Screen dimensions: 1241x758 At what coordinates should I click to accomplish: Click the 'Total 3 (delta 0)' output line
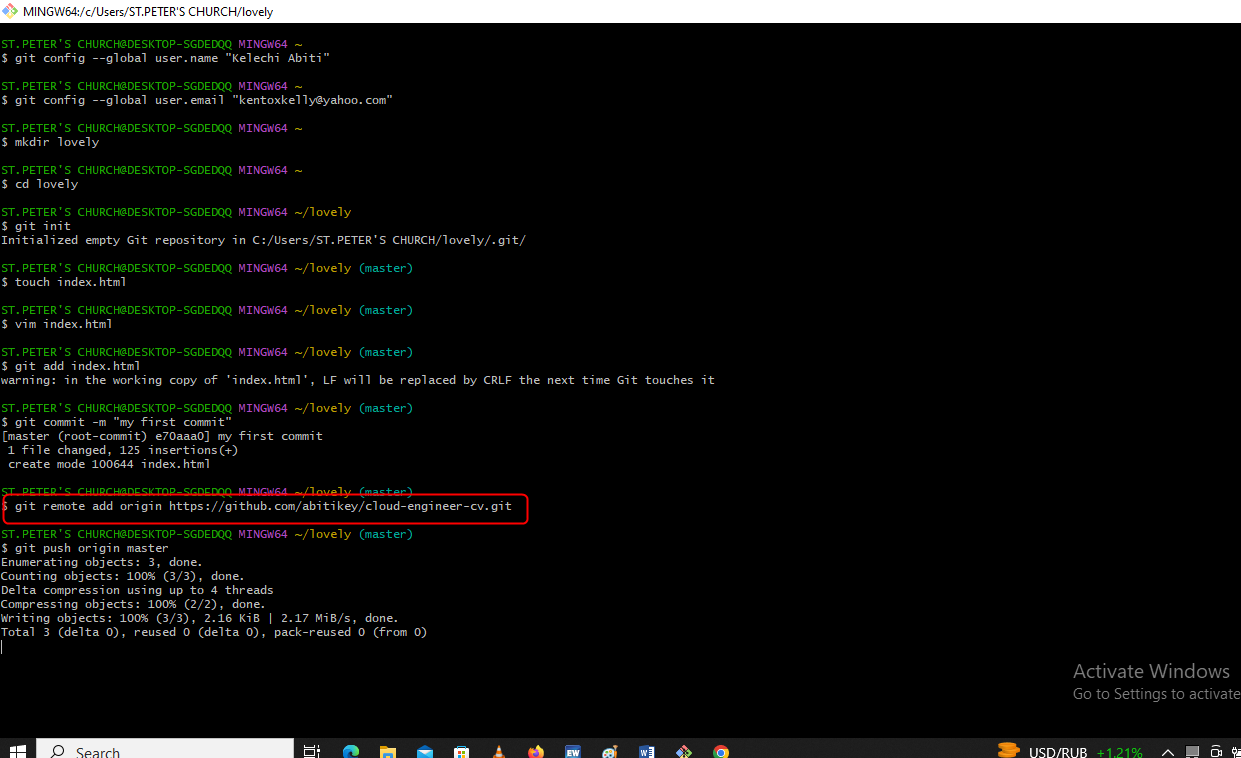pyautogui.click(x=214, y=632)
